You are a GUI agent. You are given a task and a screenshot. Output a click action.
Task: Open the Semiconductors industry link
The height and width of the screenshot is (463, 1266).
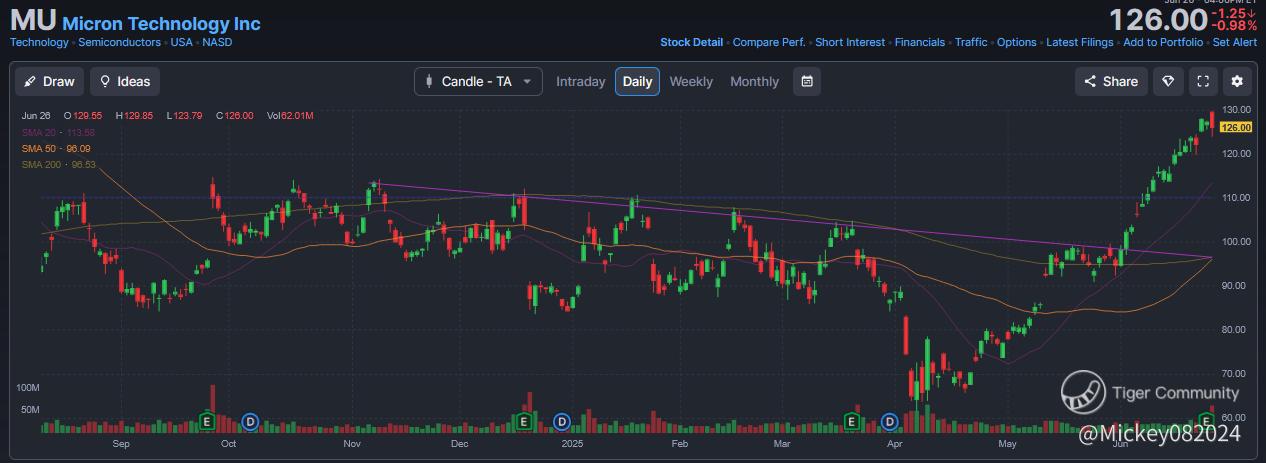coord(119,42)
